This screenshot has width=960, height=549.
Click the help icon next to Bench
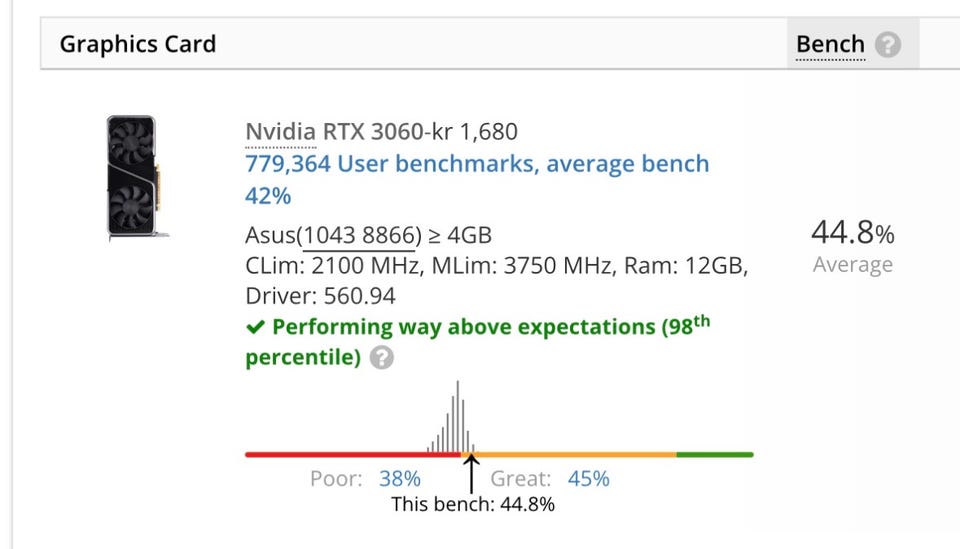coord(887,45)
